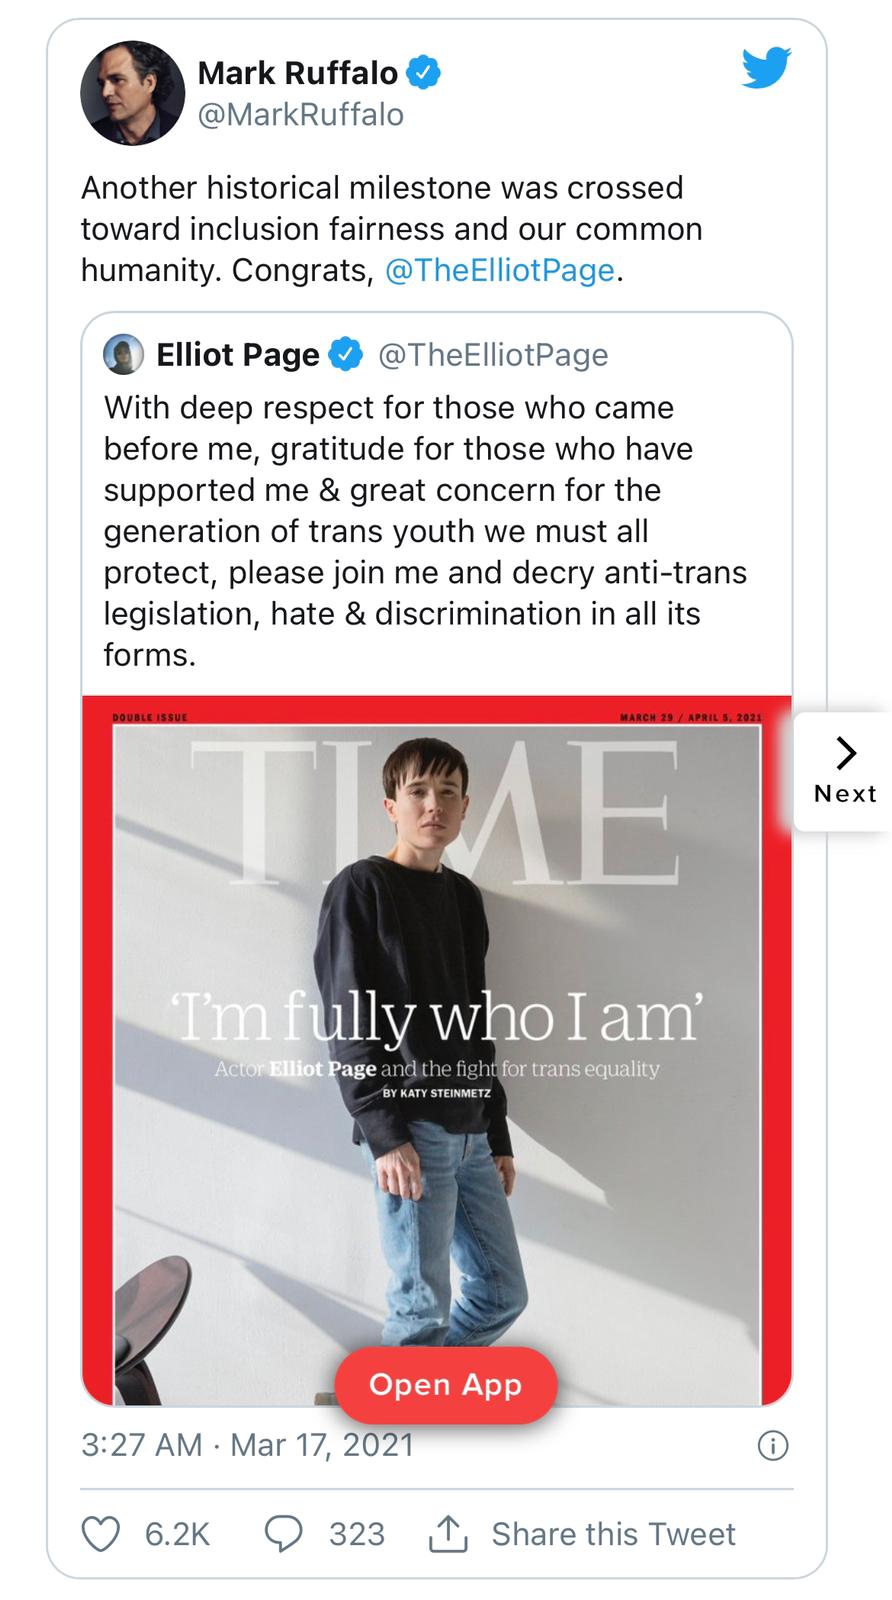892x1600 pixels.
Task: Click the Next chevron arrow
Action: [846, 753]
